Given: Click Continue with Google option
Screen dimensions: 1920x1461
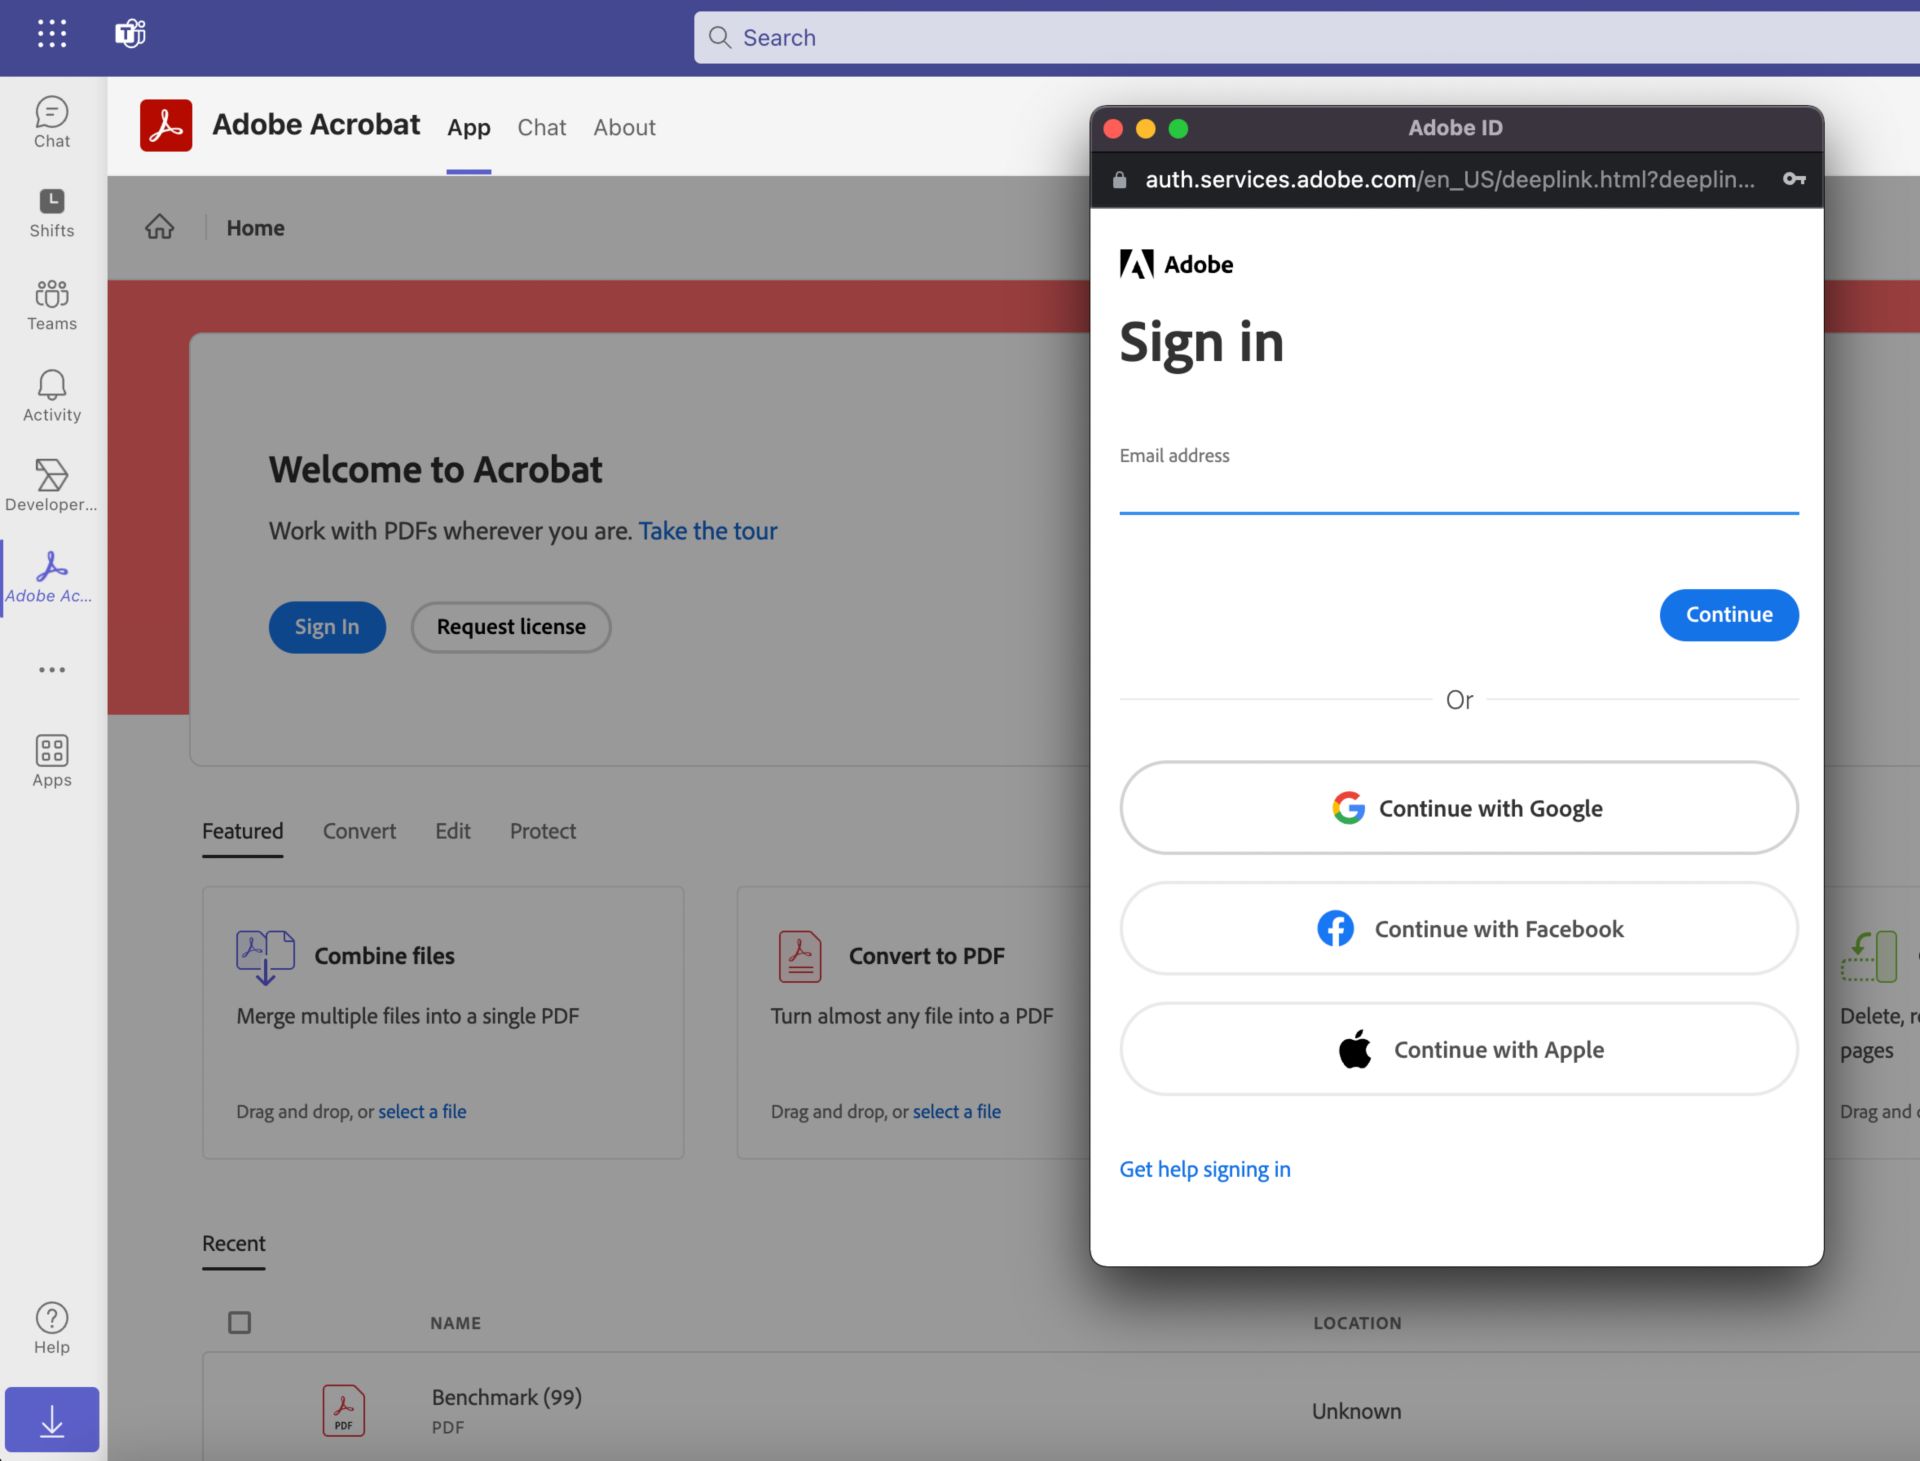Looking at the screenshot, I should pyautogui.click(x=1458, y=806).
